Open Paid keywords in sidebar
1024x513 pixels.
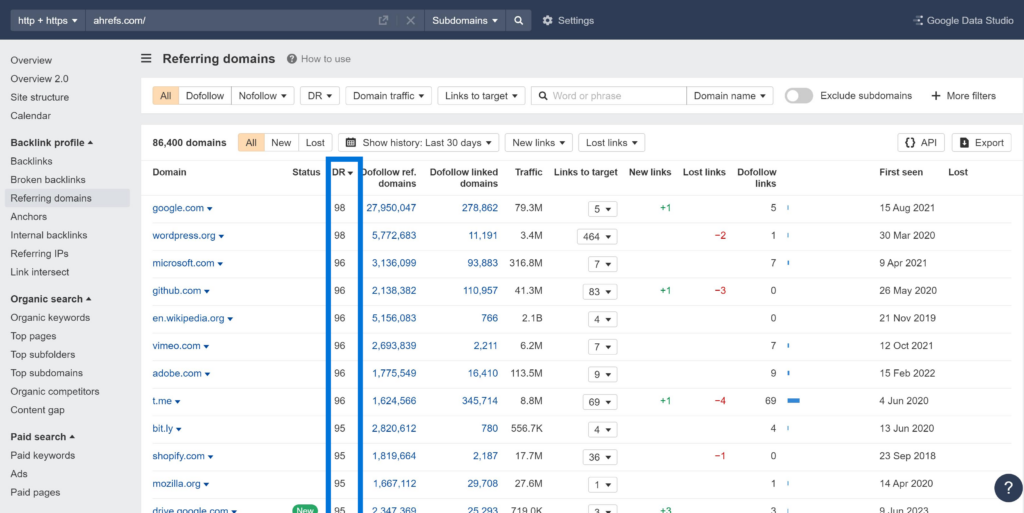click(43, 456)
